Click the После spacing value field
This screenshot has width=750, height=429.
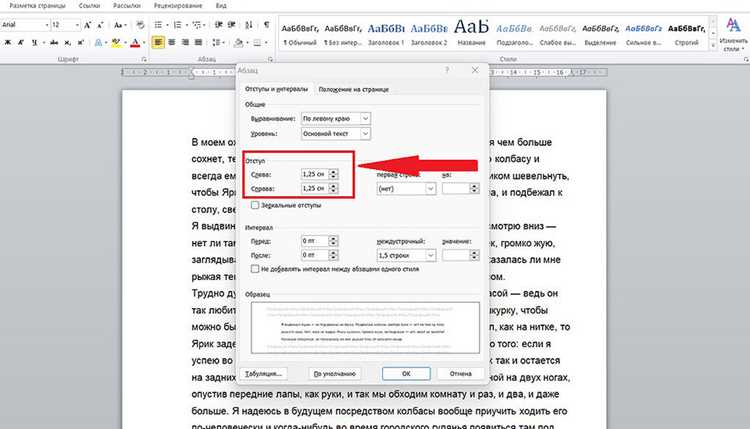315,255
